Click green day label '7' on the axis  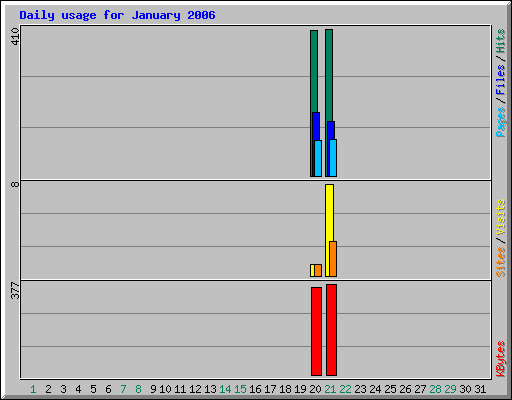coord(123,389)
